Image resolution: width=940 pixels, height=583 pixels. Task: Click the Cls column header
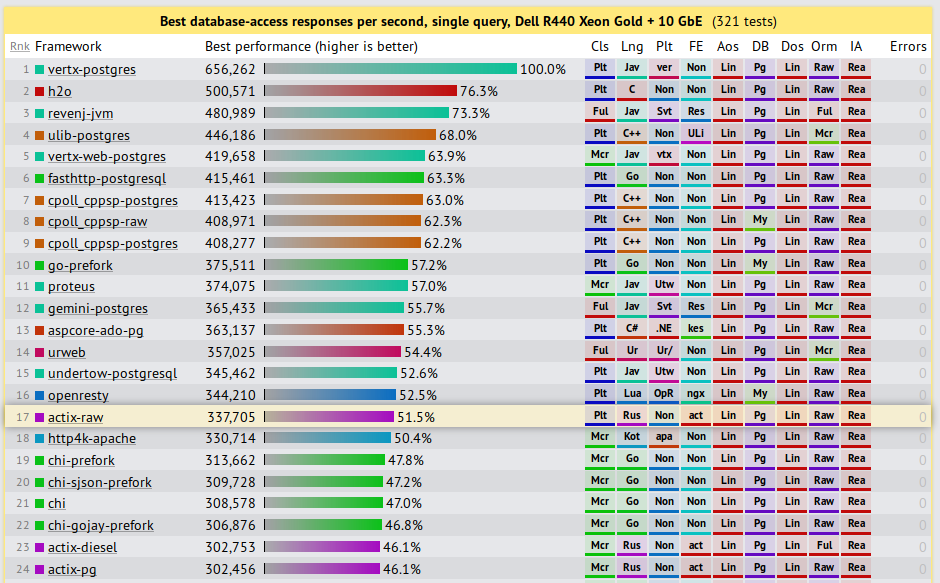click(x=600, y=46)
